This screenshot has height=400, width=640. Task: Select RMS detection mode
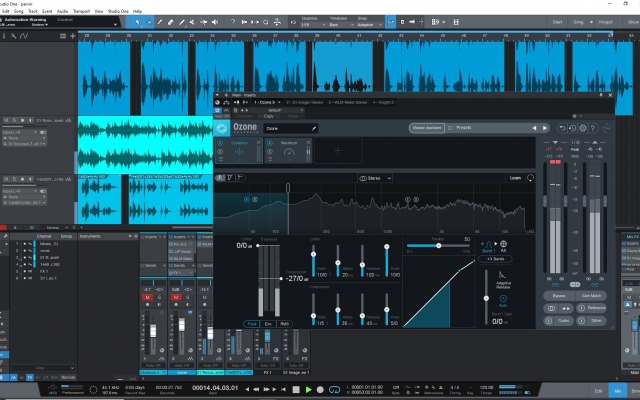284,324
